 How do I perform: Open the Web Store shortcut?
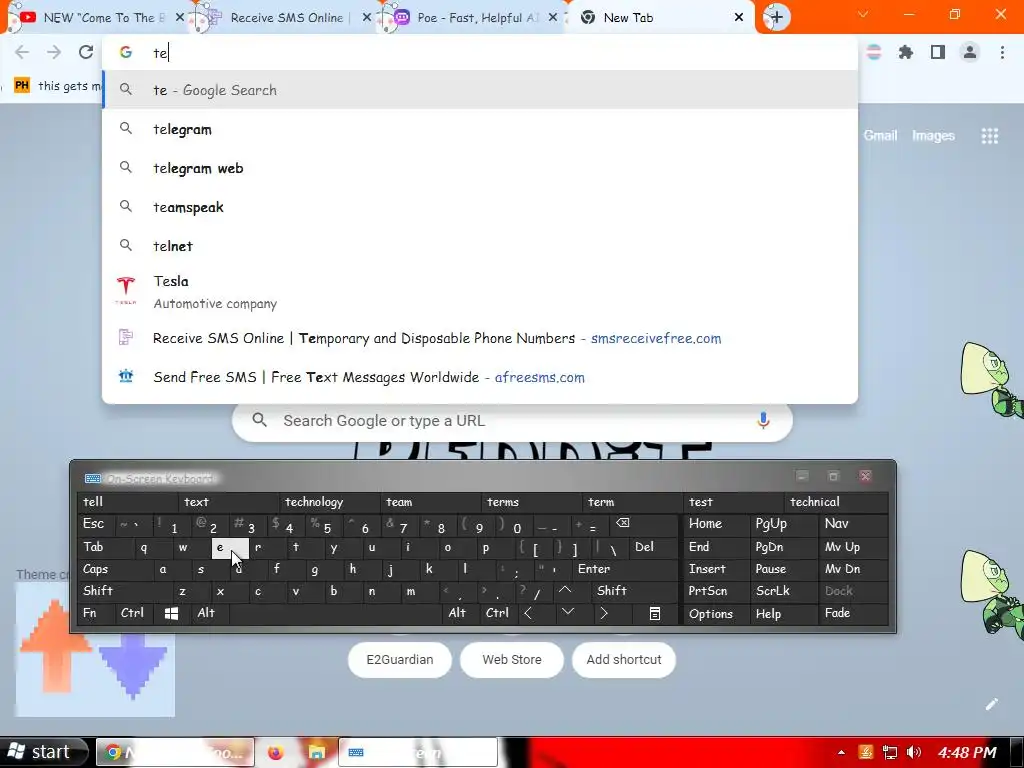[x=511, y=660]
